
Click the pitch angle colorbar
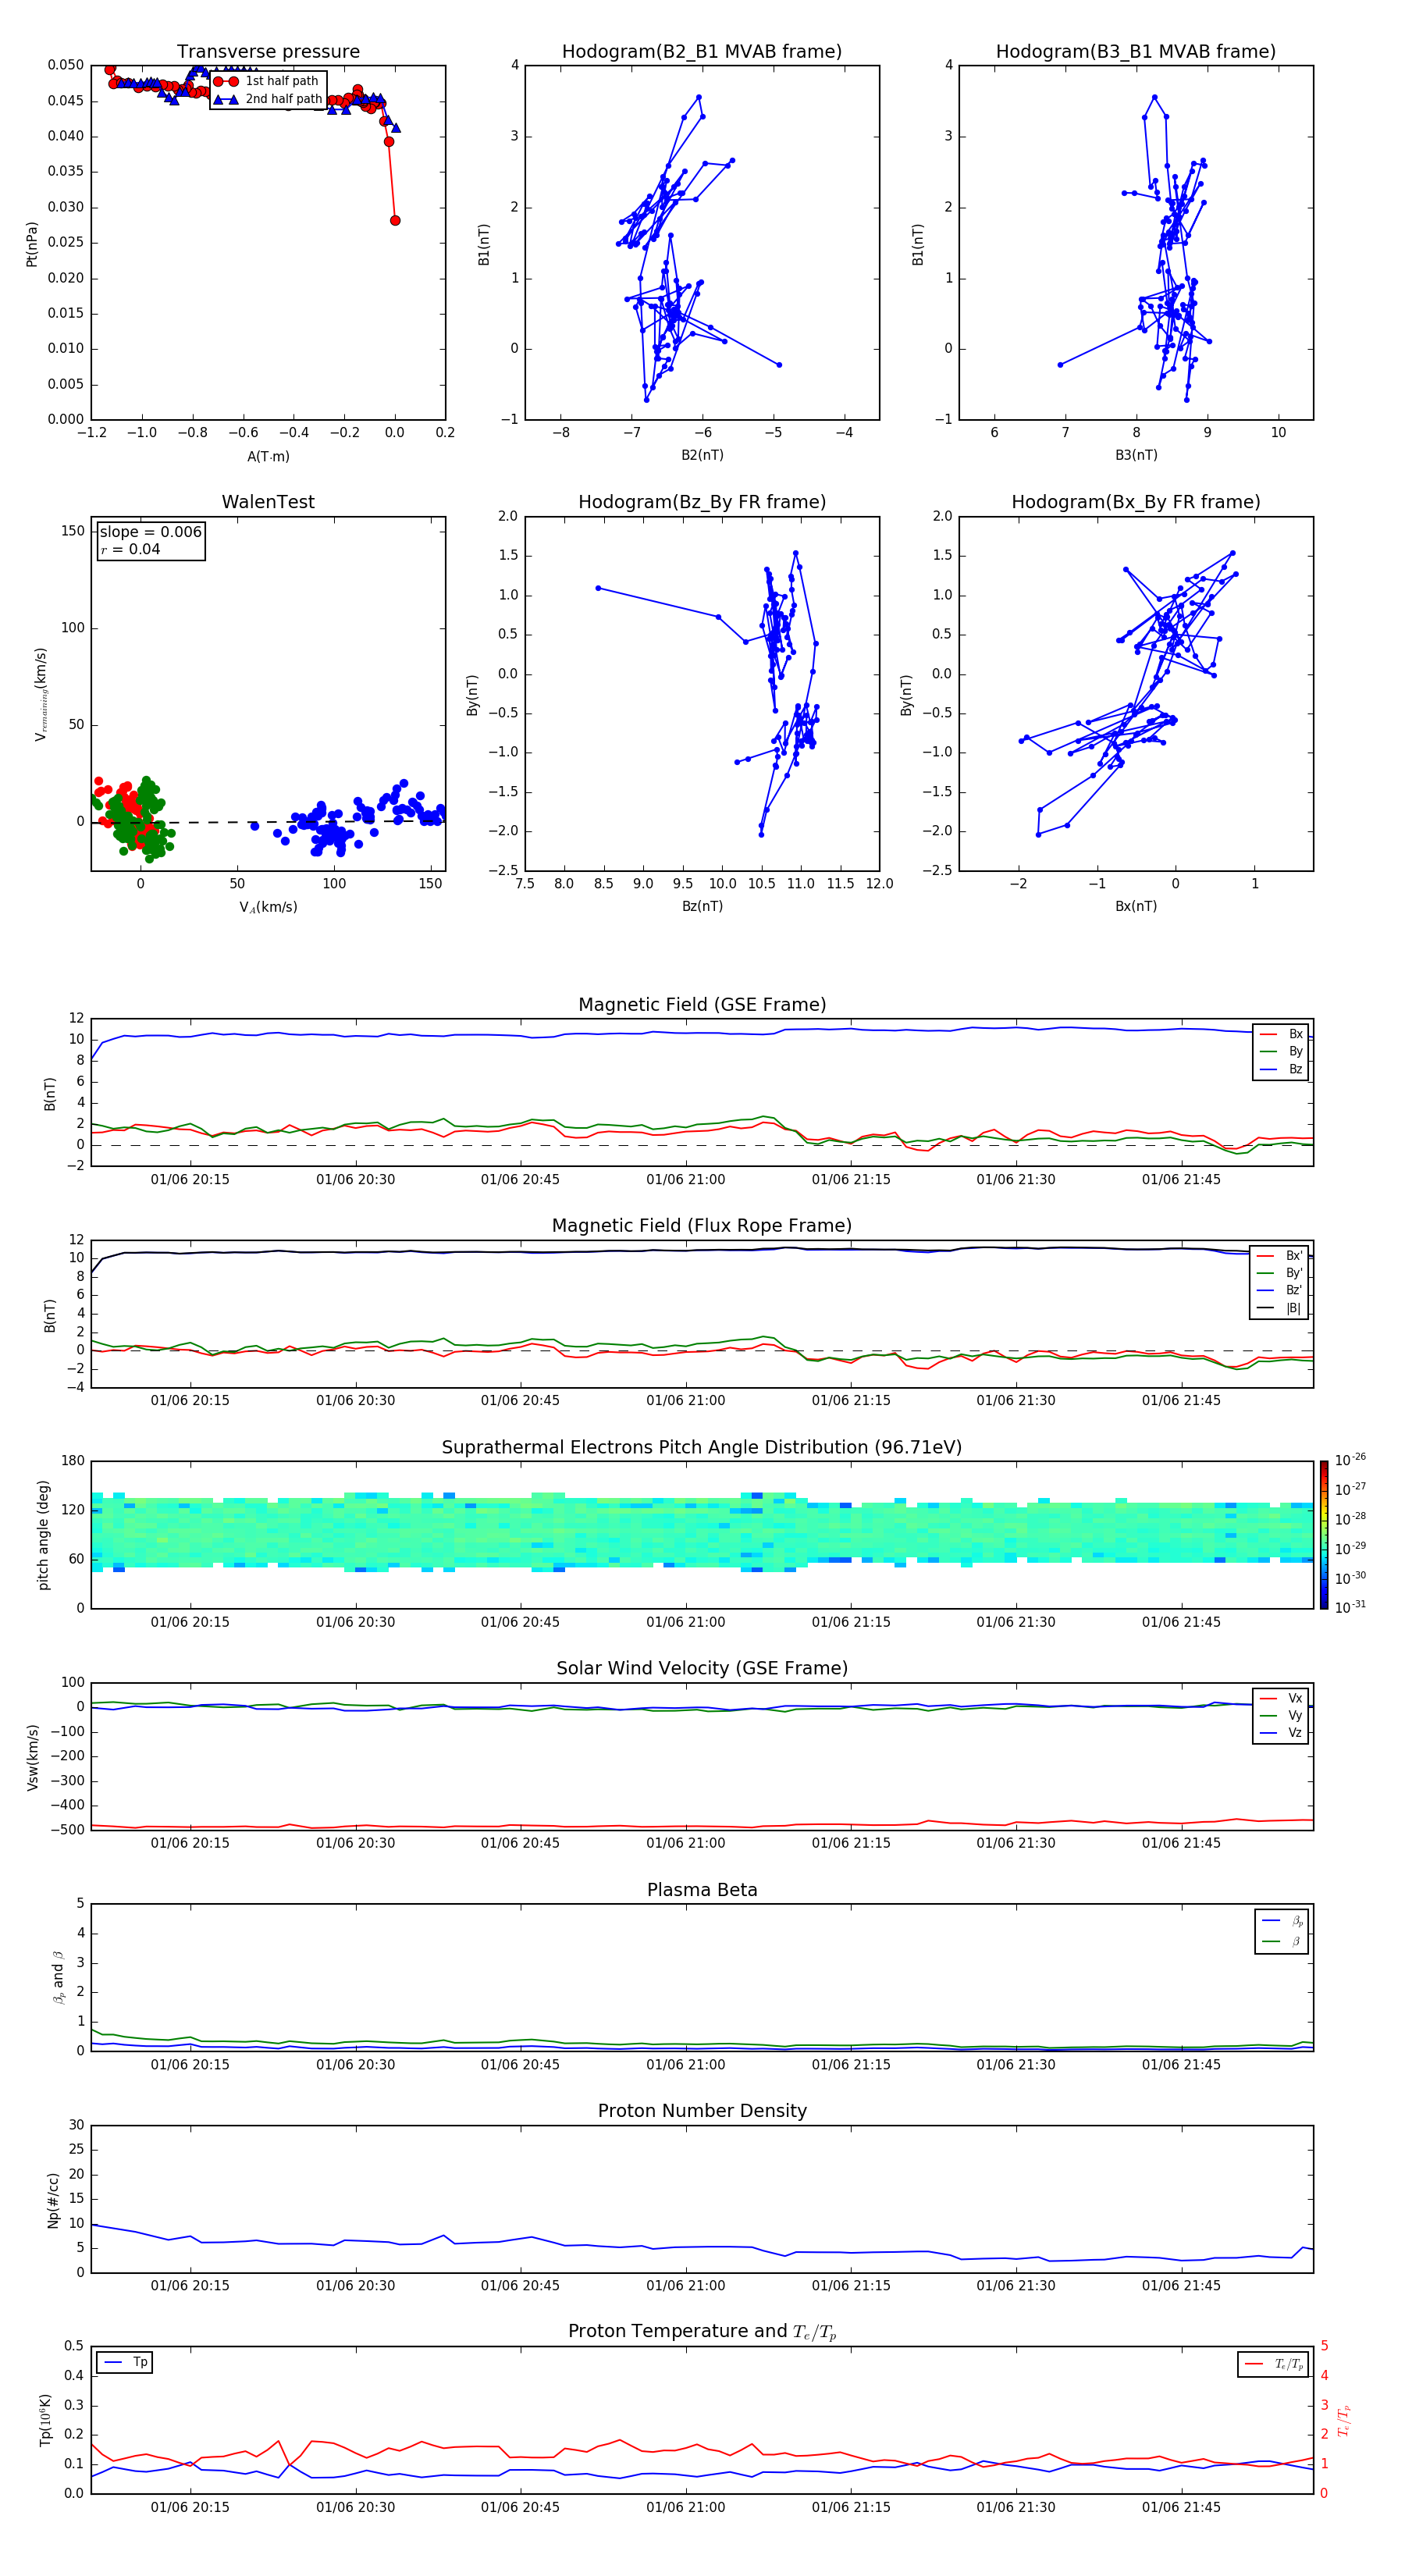1324,1535
